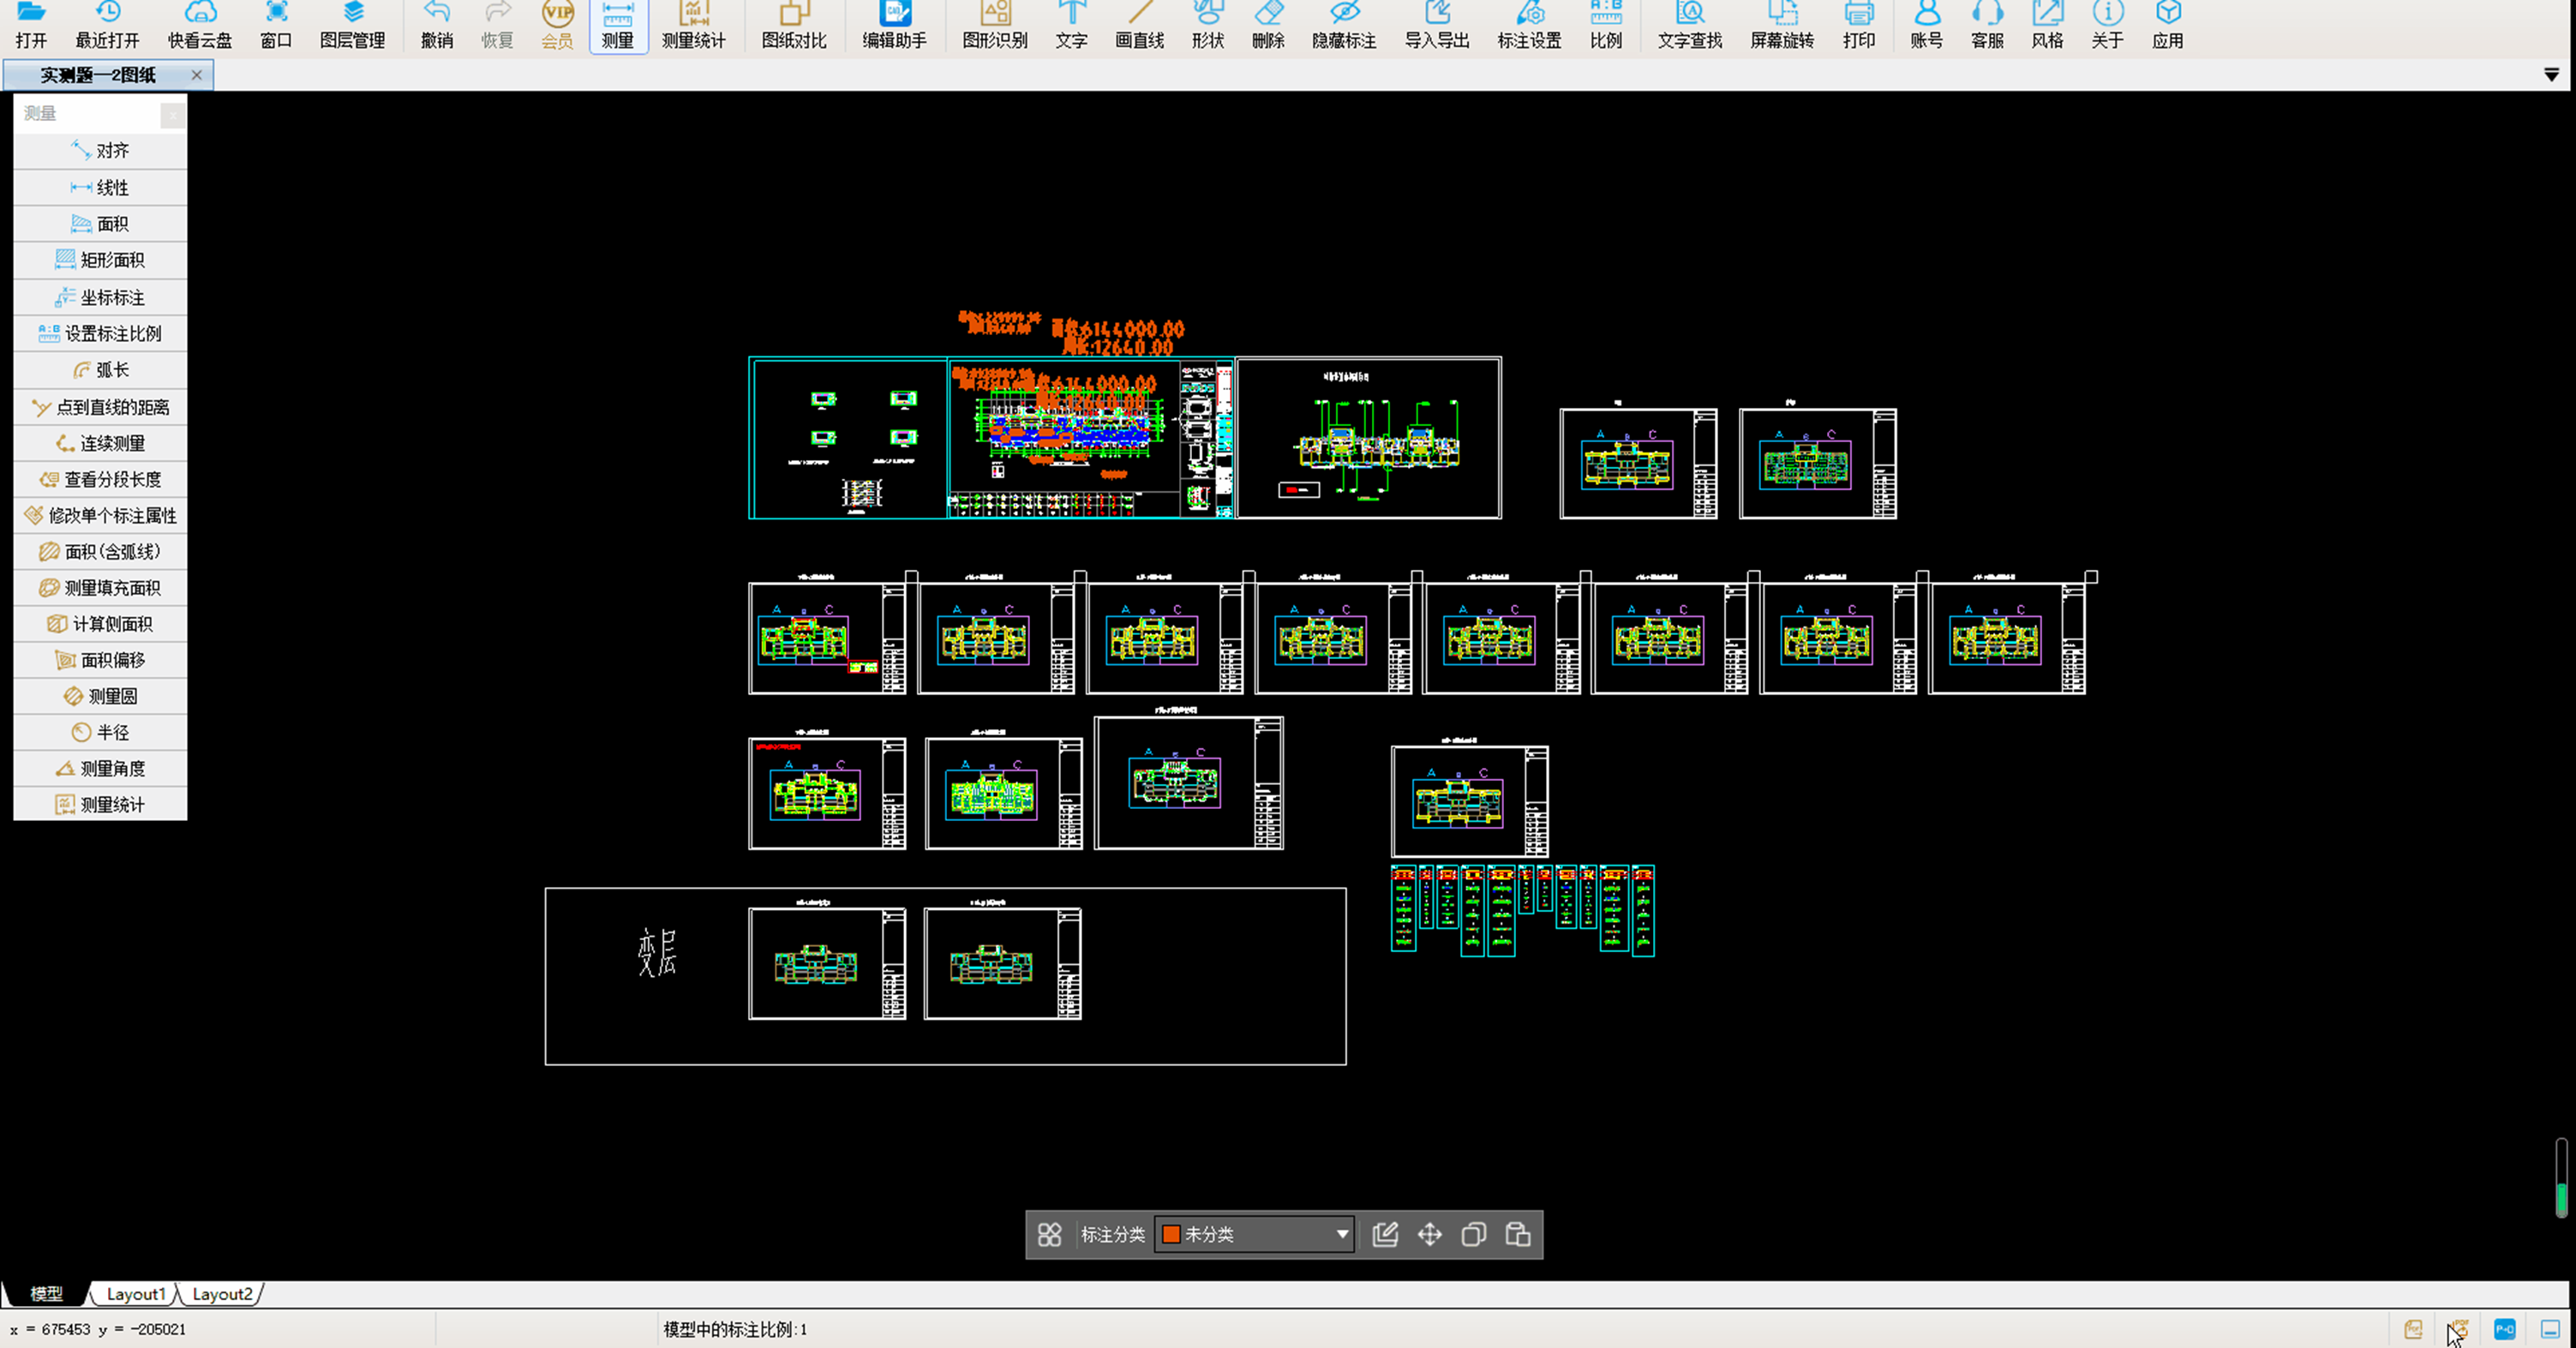This screenshot has width=2576, height=1348.
Task: Click the move arrows icon in annotation bar
Action: (x=1429, y=1234)
